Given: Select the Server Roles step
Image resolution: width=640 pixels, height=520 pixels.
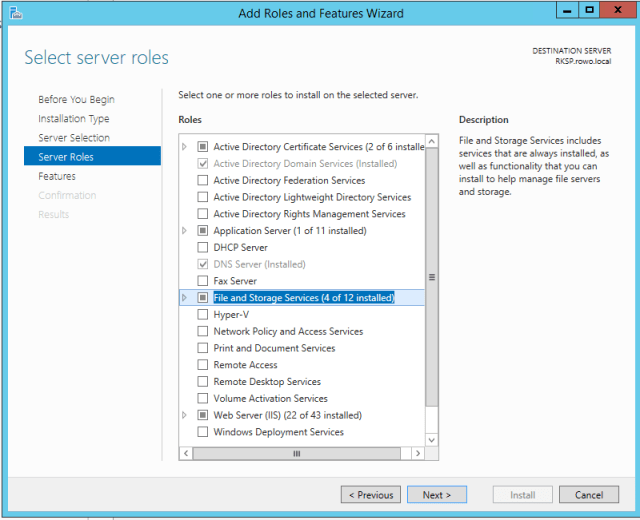Looking at the screenshot, I should point(92,156).
